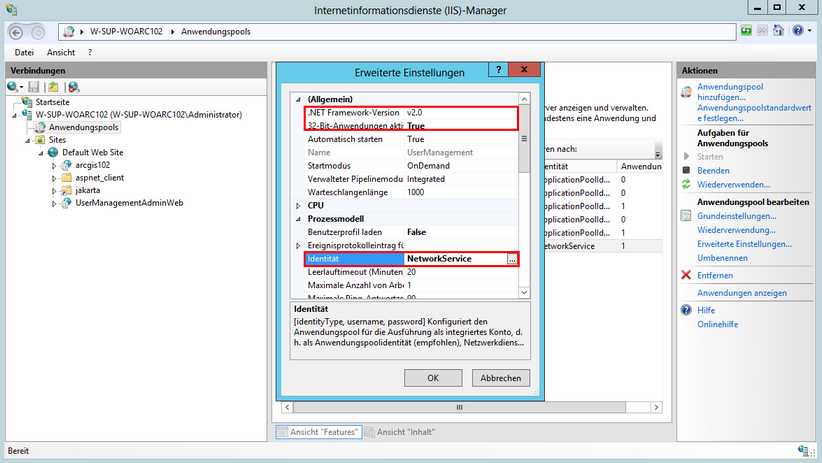Collapse the Default Web Site node
This screenshot has width=822, height=463.
[41, 153]
